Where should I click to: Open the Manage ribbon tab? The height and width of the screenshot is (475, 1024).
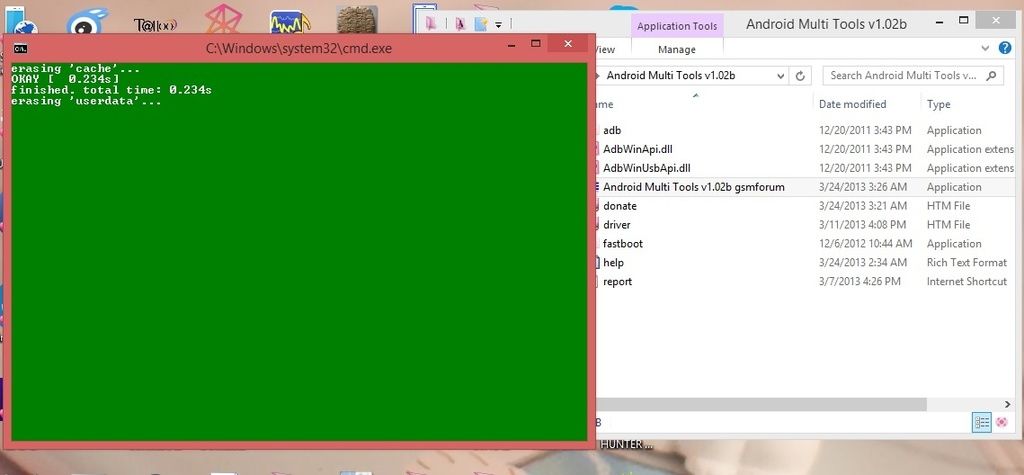coord(677,49)
